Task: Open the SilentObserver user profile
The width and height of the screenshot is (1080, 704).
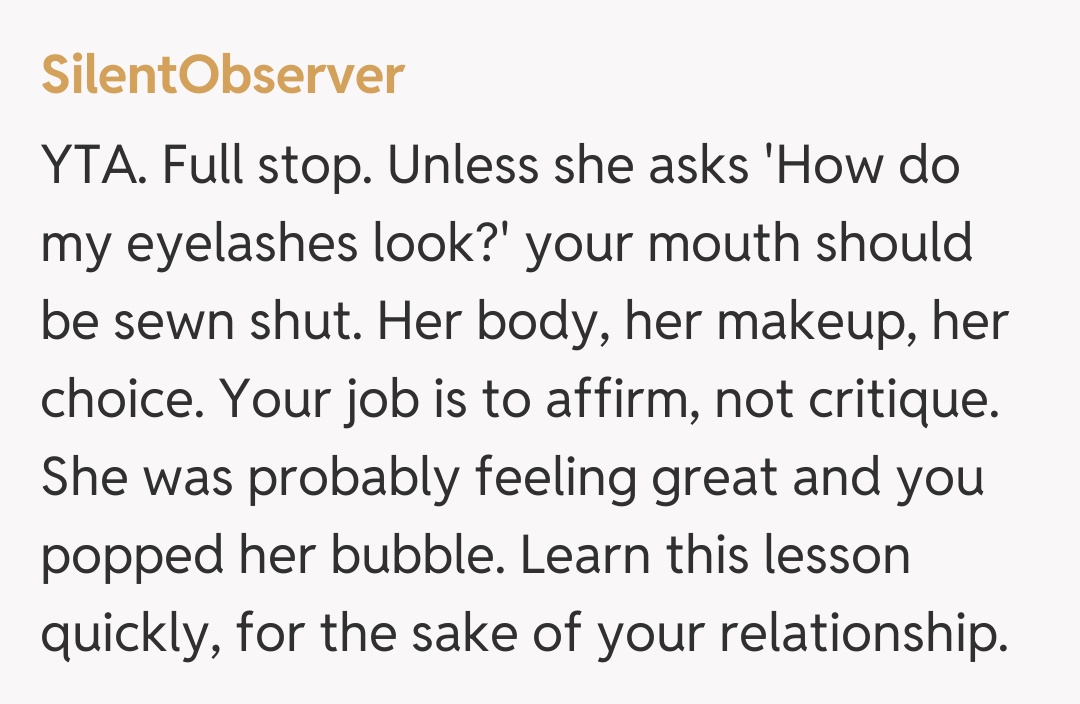Action: (222, 77)
